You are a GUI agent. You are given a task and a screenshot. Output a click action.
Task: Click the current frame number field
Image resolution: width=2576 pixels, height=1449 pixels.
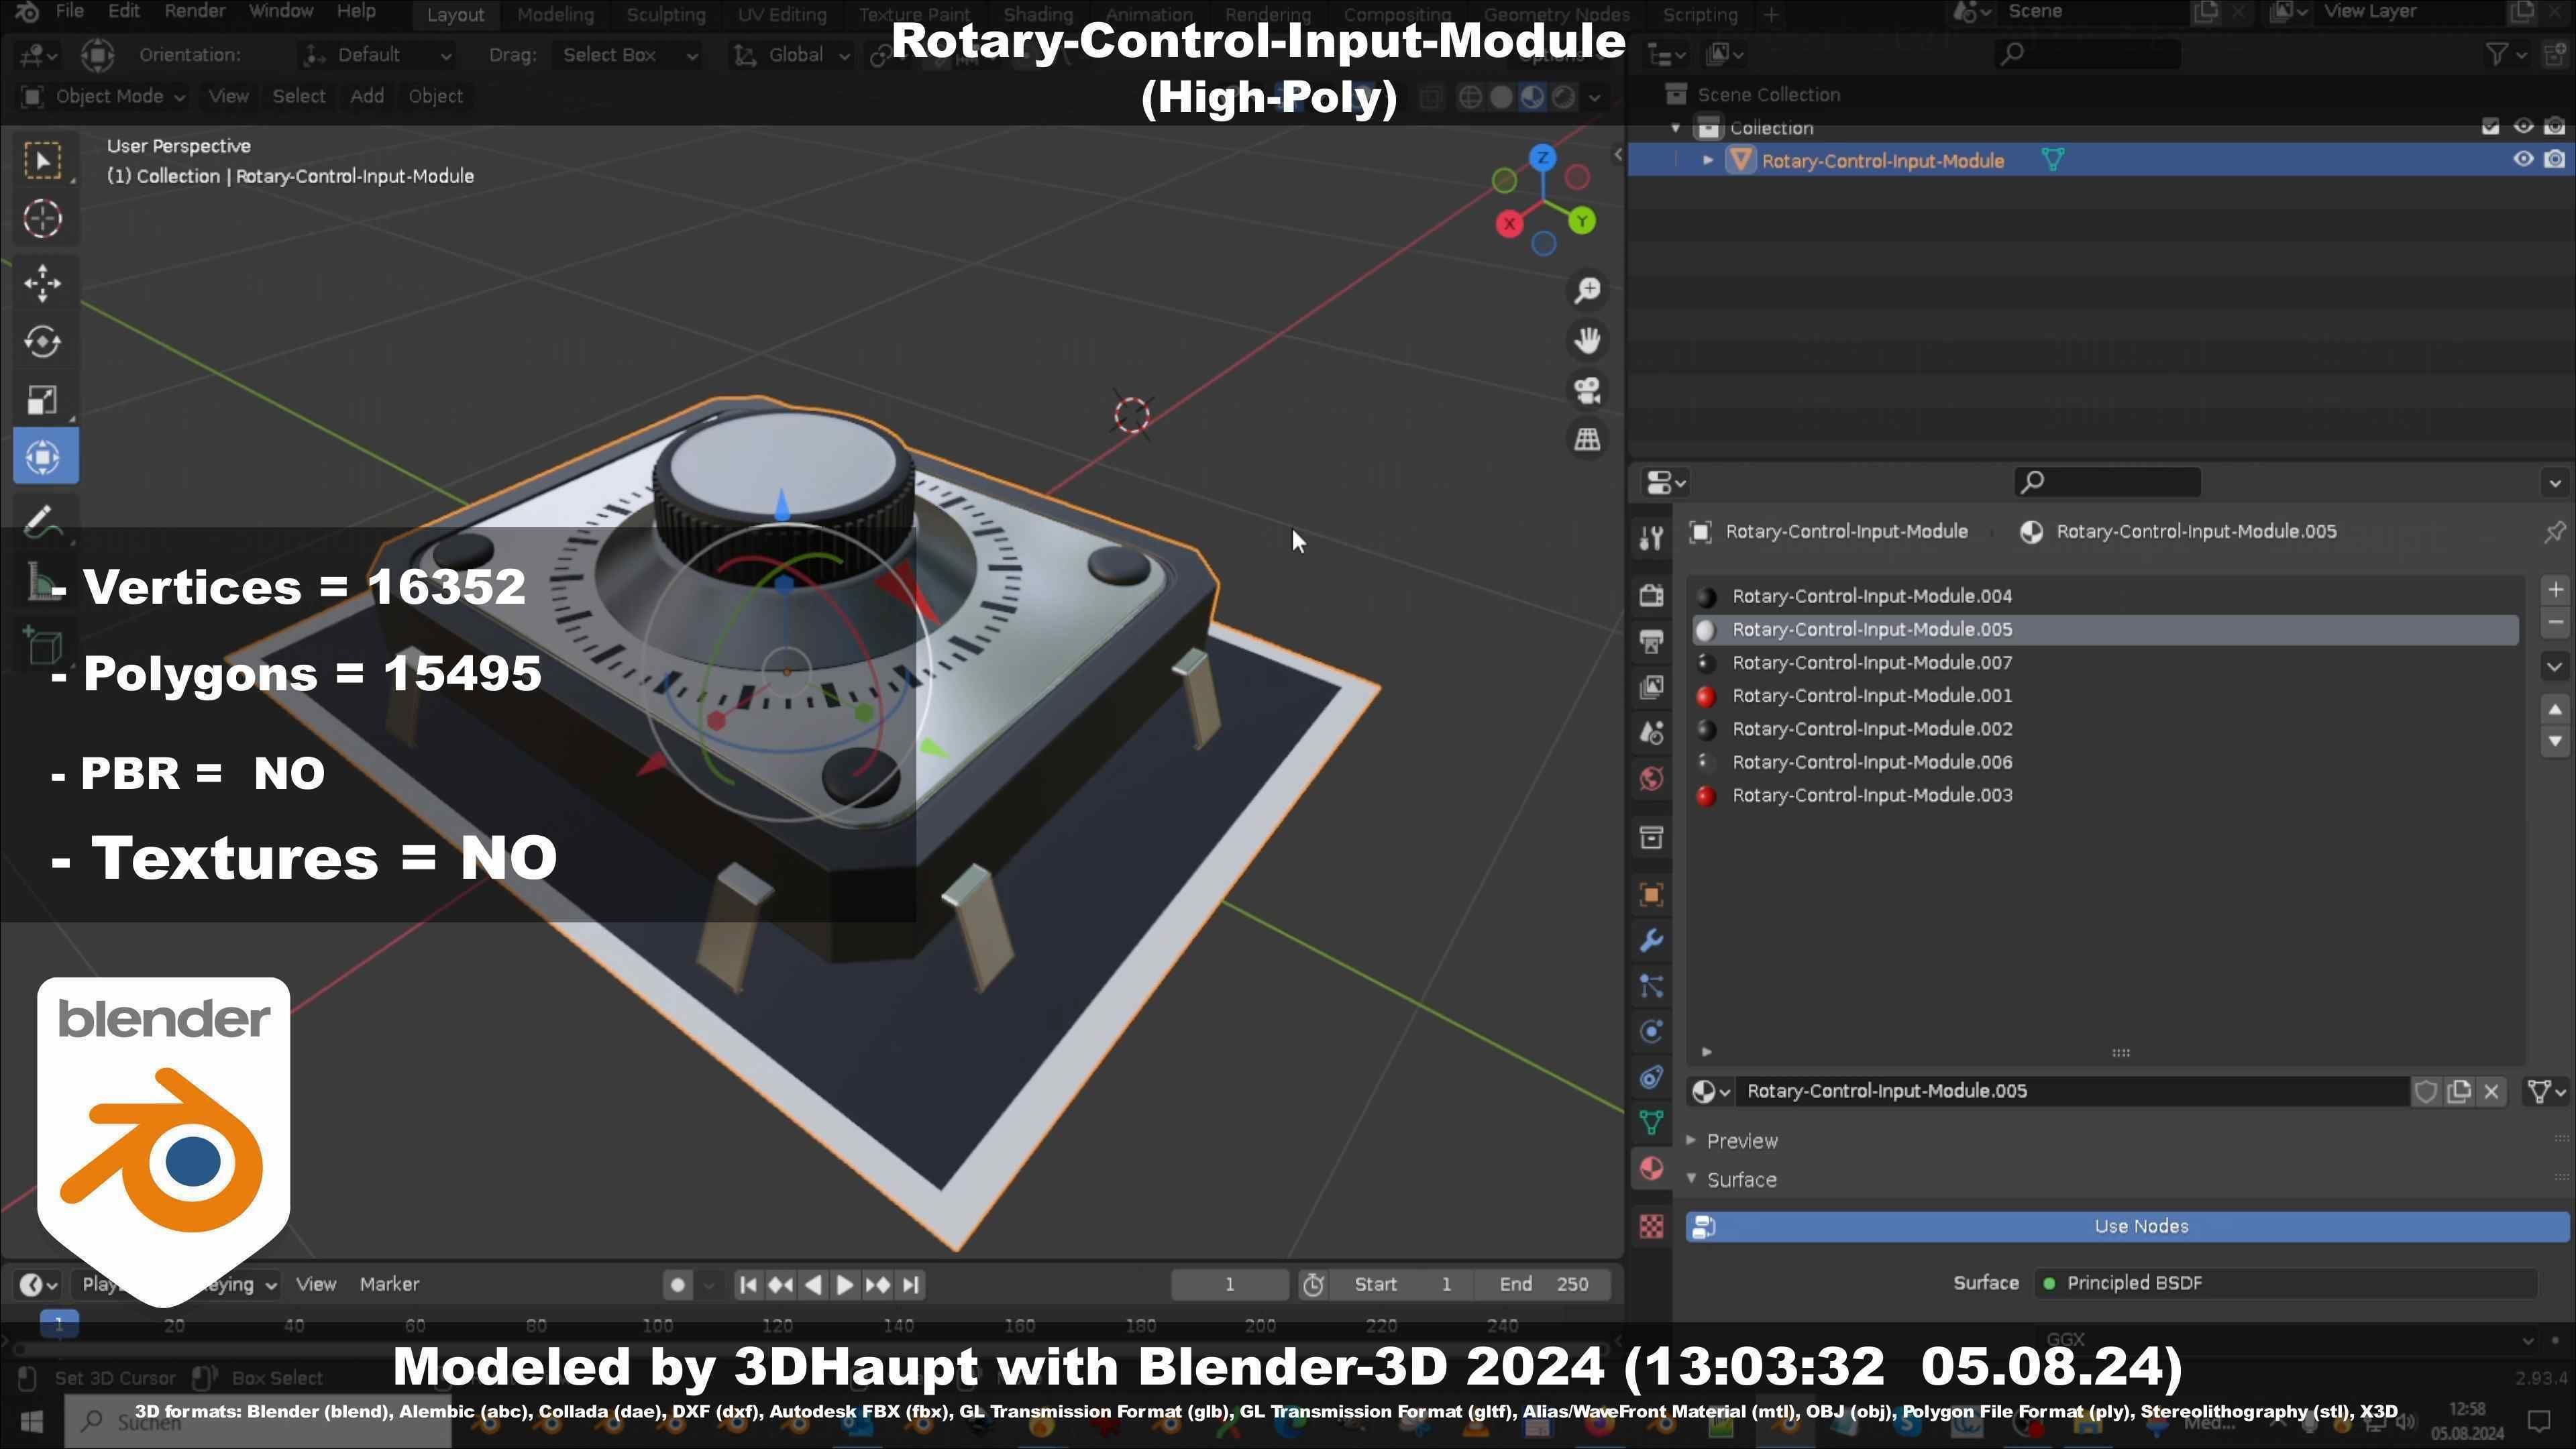[x=1230, y=1285]
